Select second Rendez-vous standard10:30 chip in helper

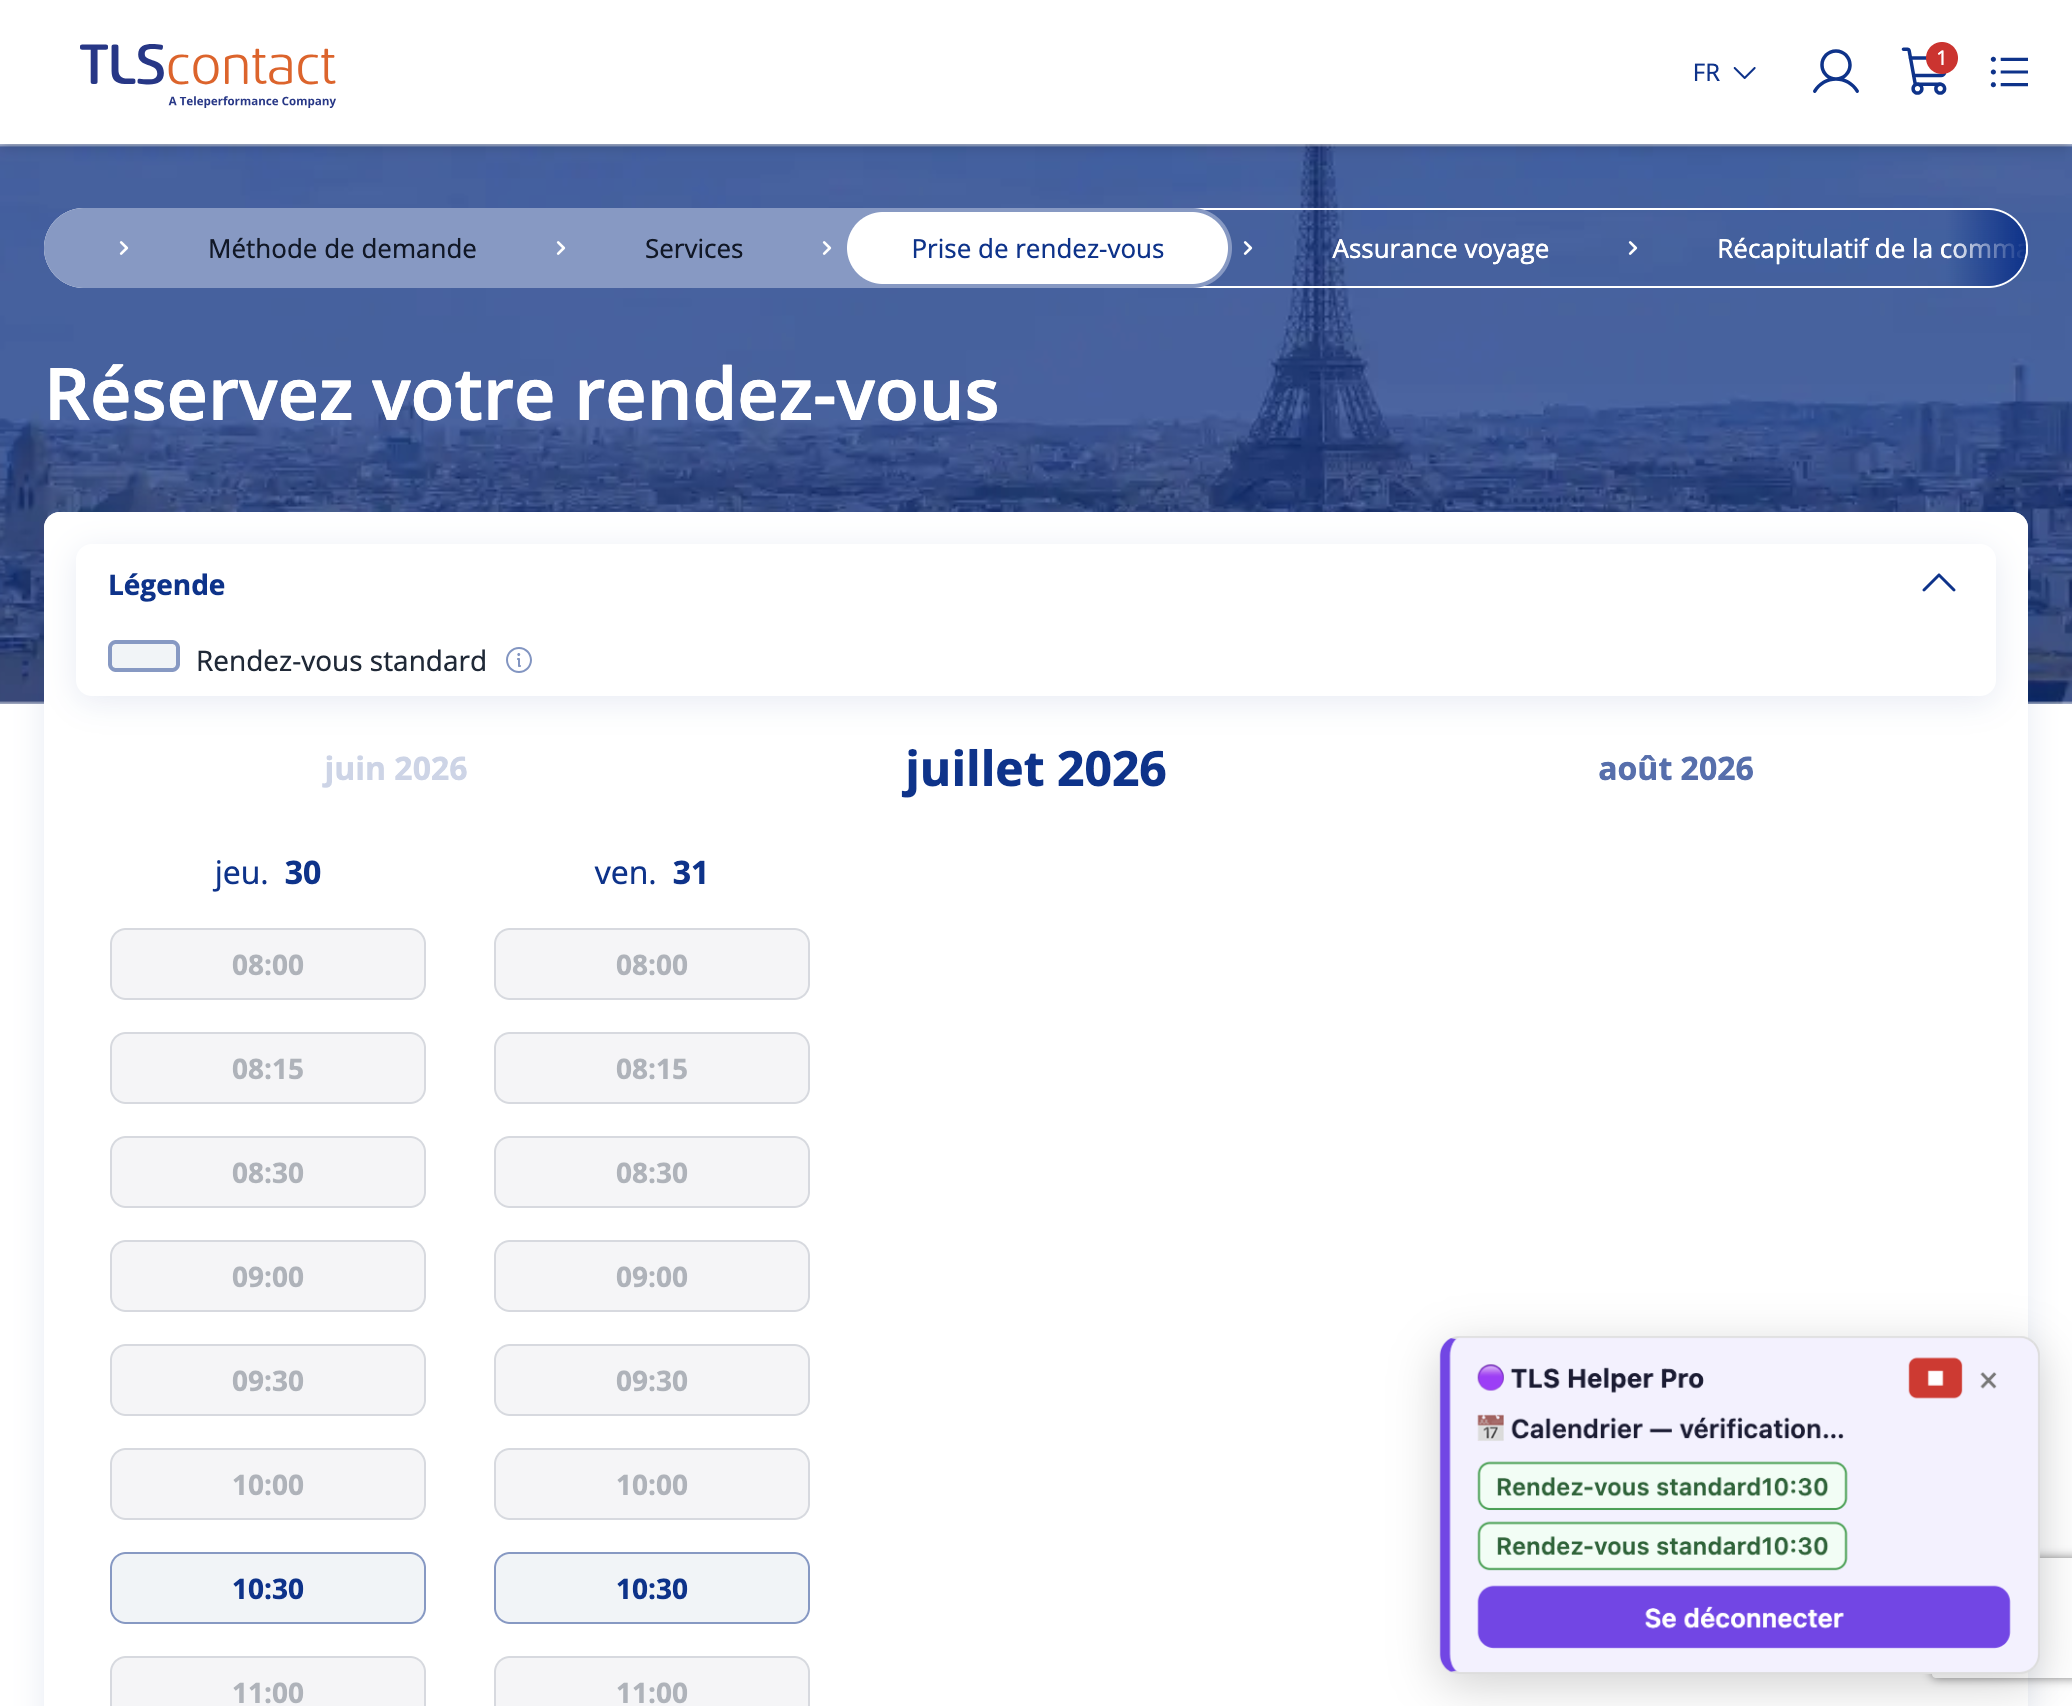[1662, 1545]
